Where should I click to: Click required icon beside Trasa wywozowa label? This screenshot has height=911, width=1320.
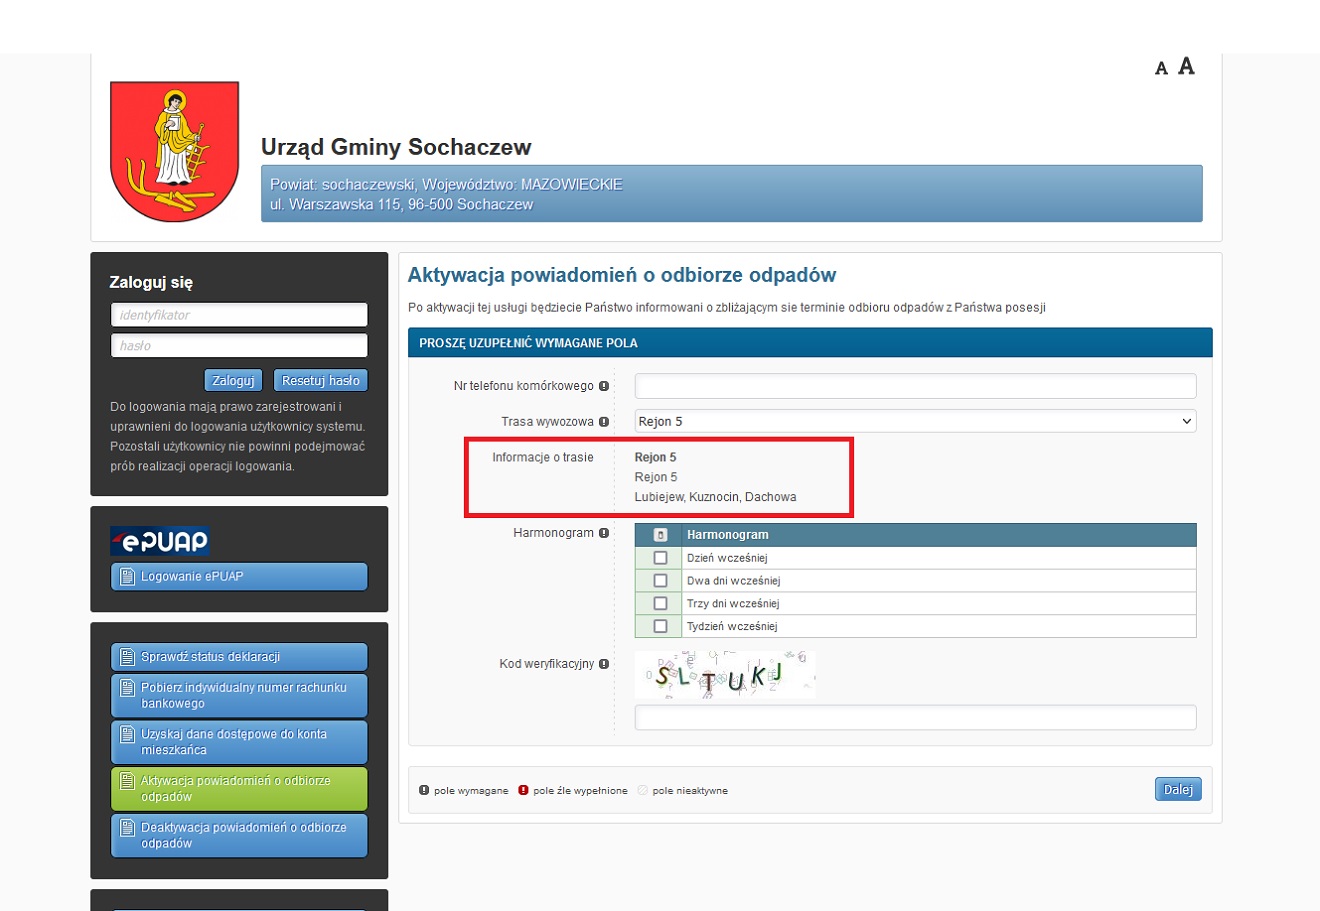pyautogui.click(x=604, y=422)
